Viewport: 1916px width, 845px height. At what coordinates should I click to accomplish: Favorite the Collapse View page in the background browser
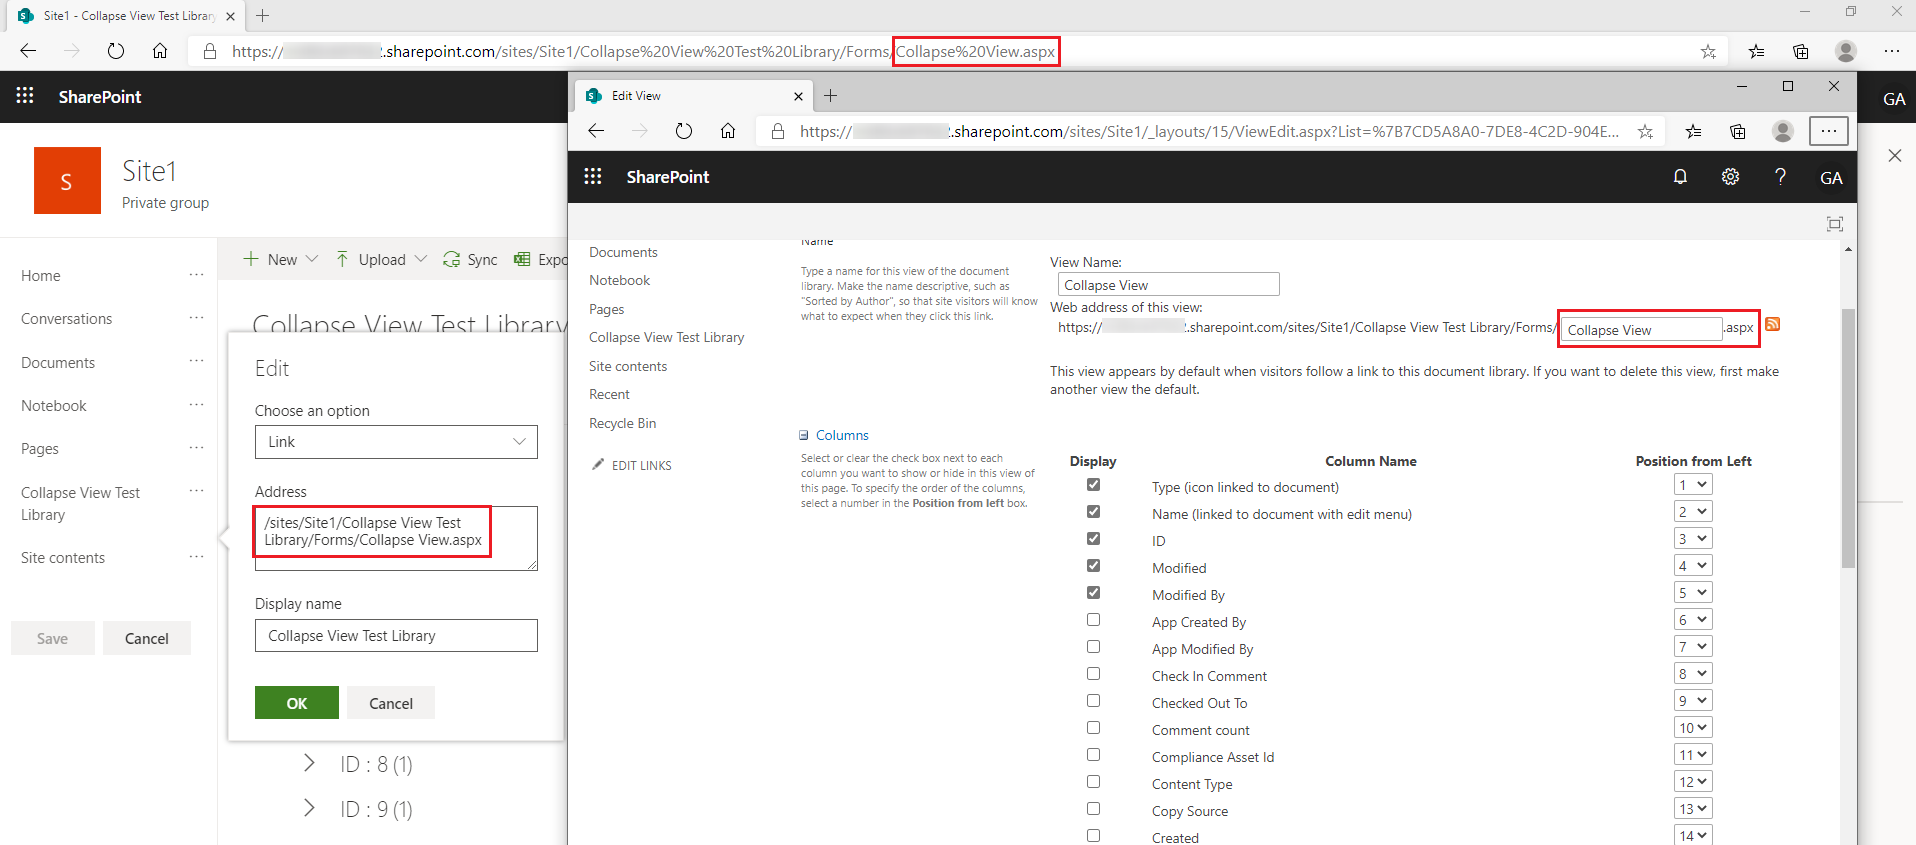(x=1708, y=51)
